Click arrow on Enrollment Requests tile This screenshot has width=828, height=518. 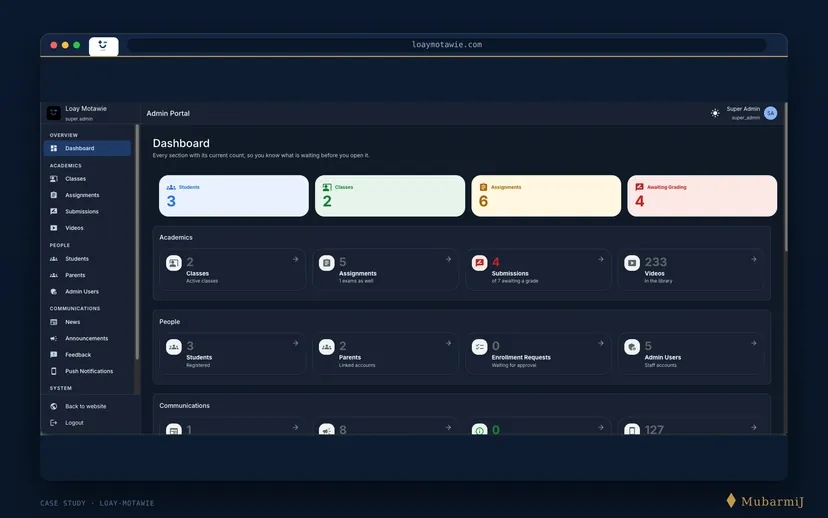point(600,343)
